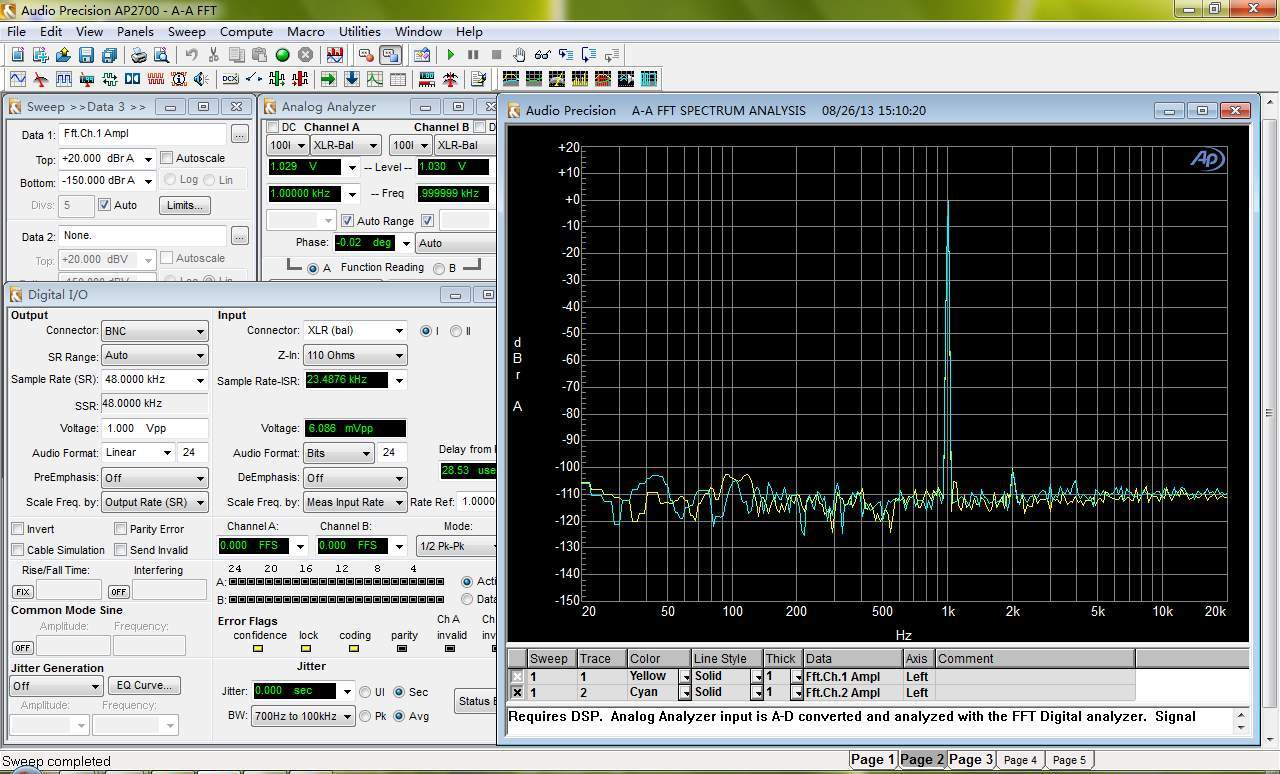Open the Compute menu
Image resolution: width=1280 pixels, height=774 pixels.
(x=246, y=31)
